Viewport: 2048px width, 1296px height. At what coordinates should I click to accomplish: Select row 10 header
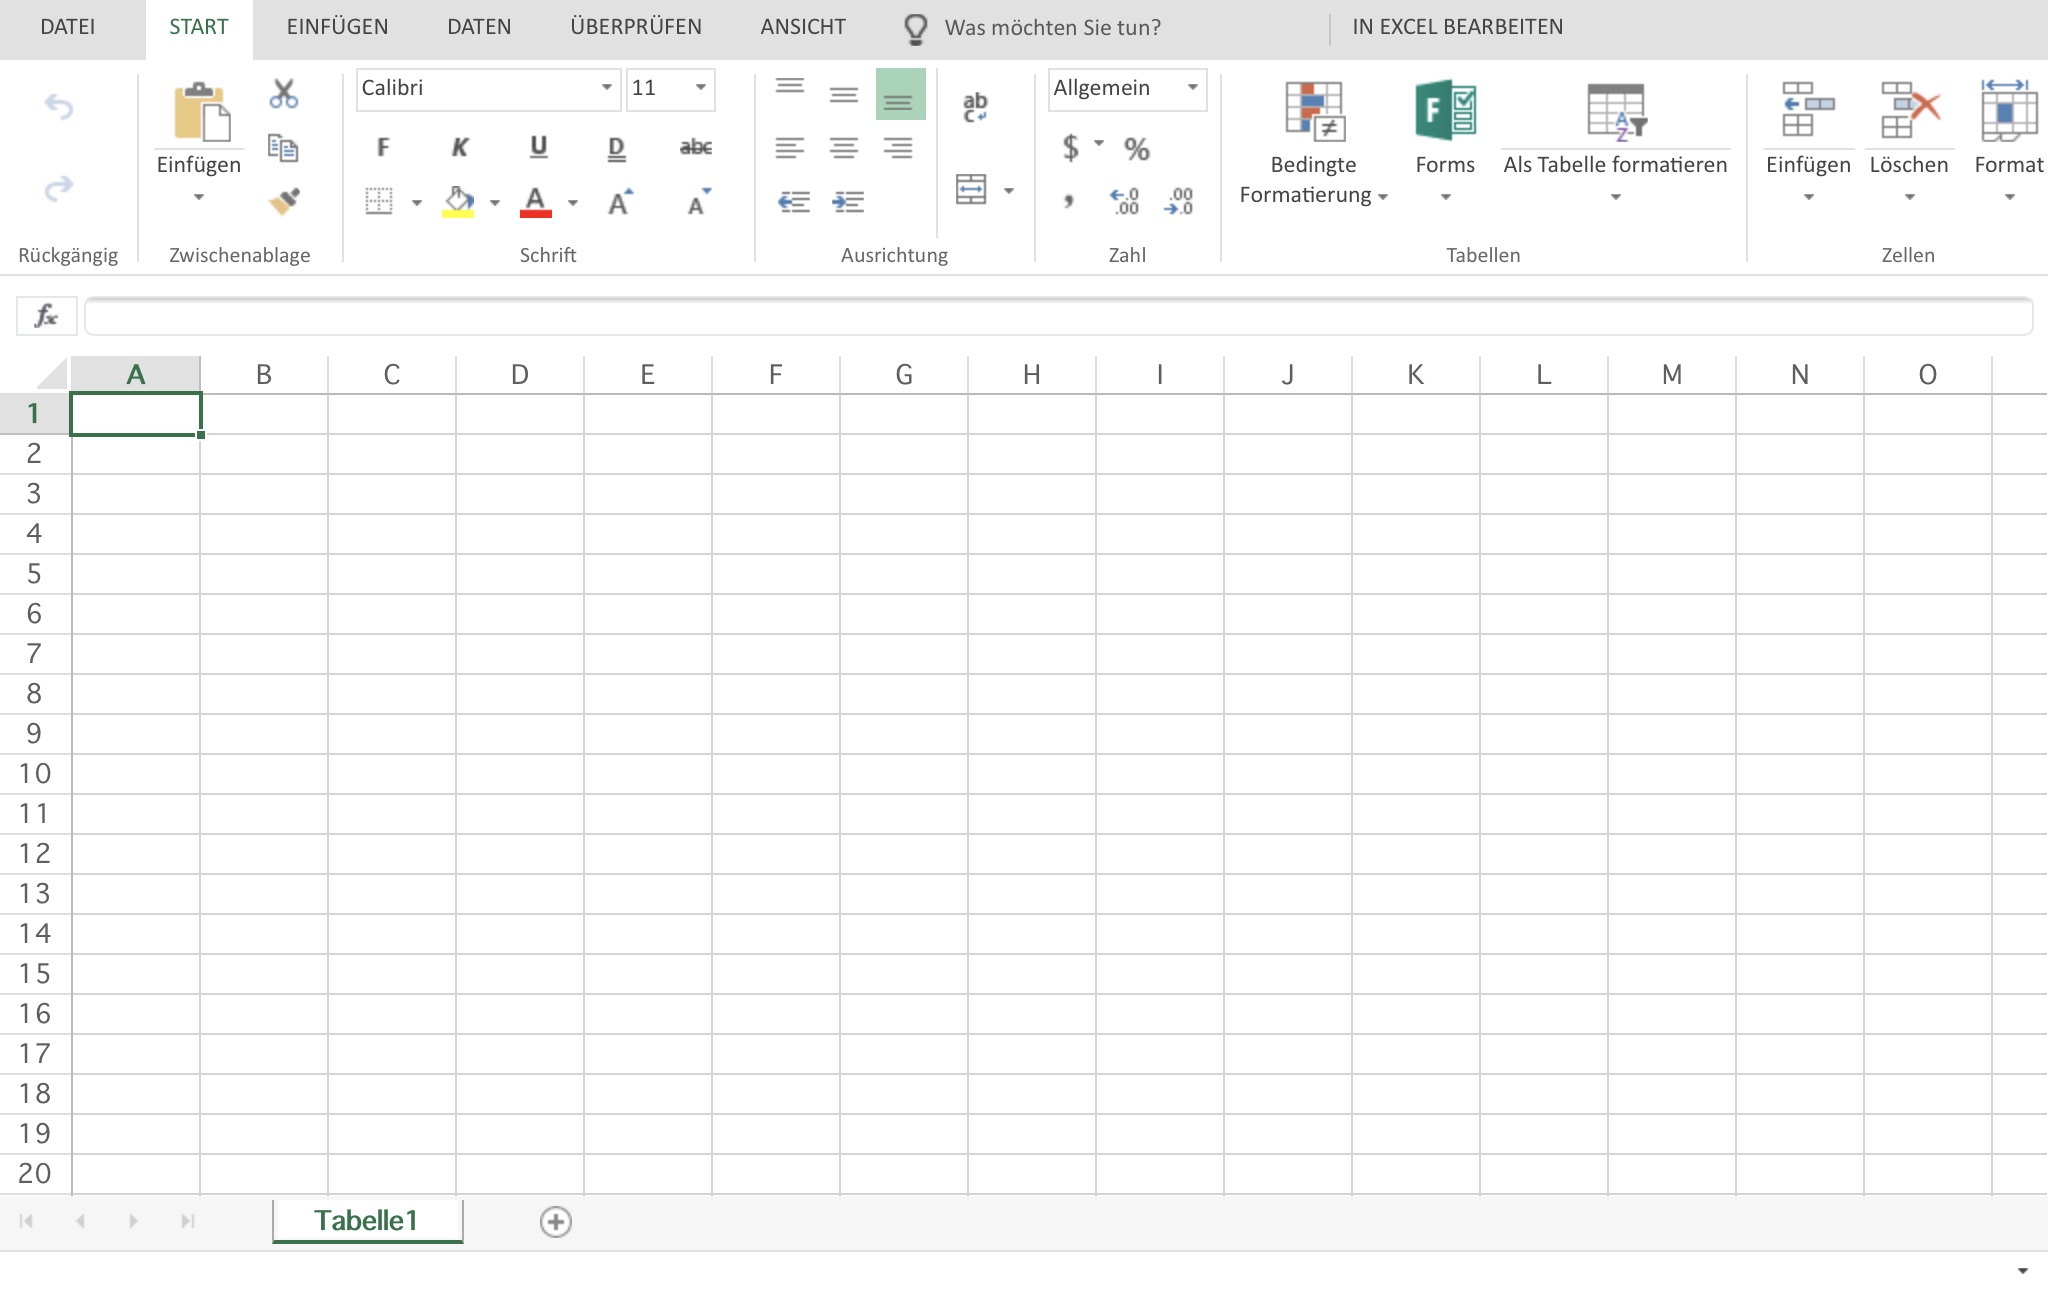point(35,774)
